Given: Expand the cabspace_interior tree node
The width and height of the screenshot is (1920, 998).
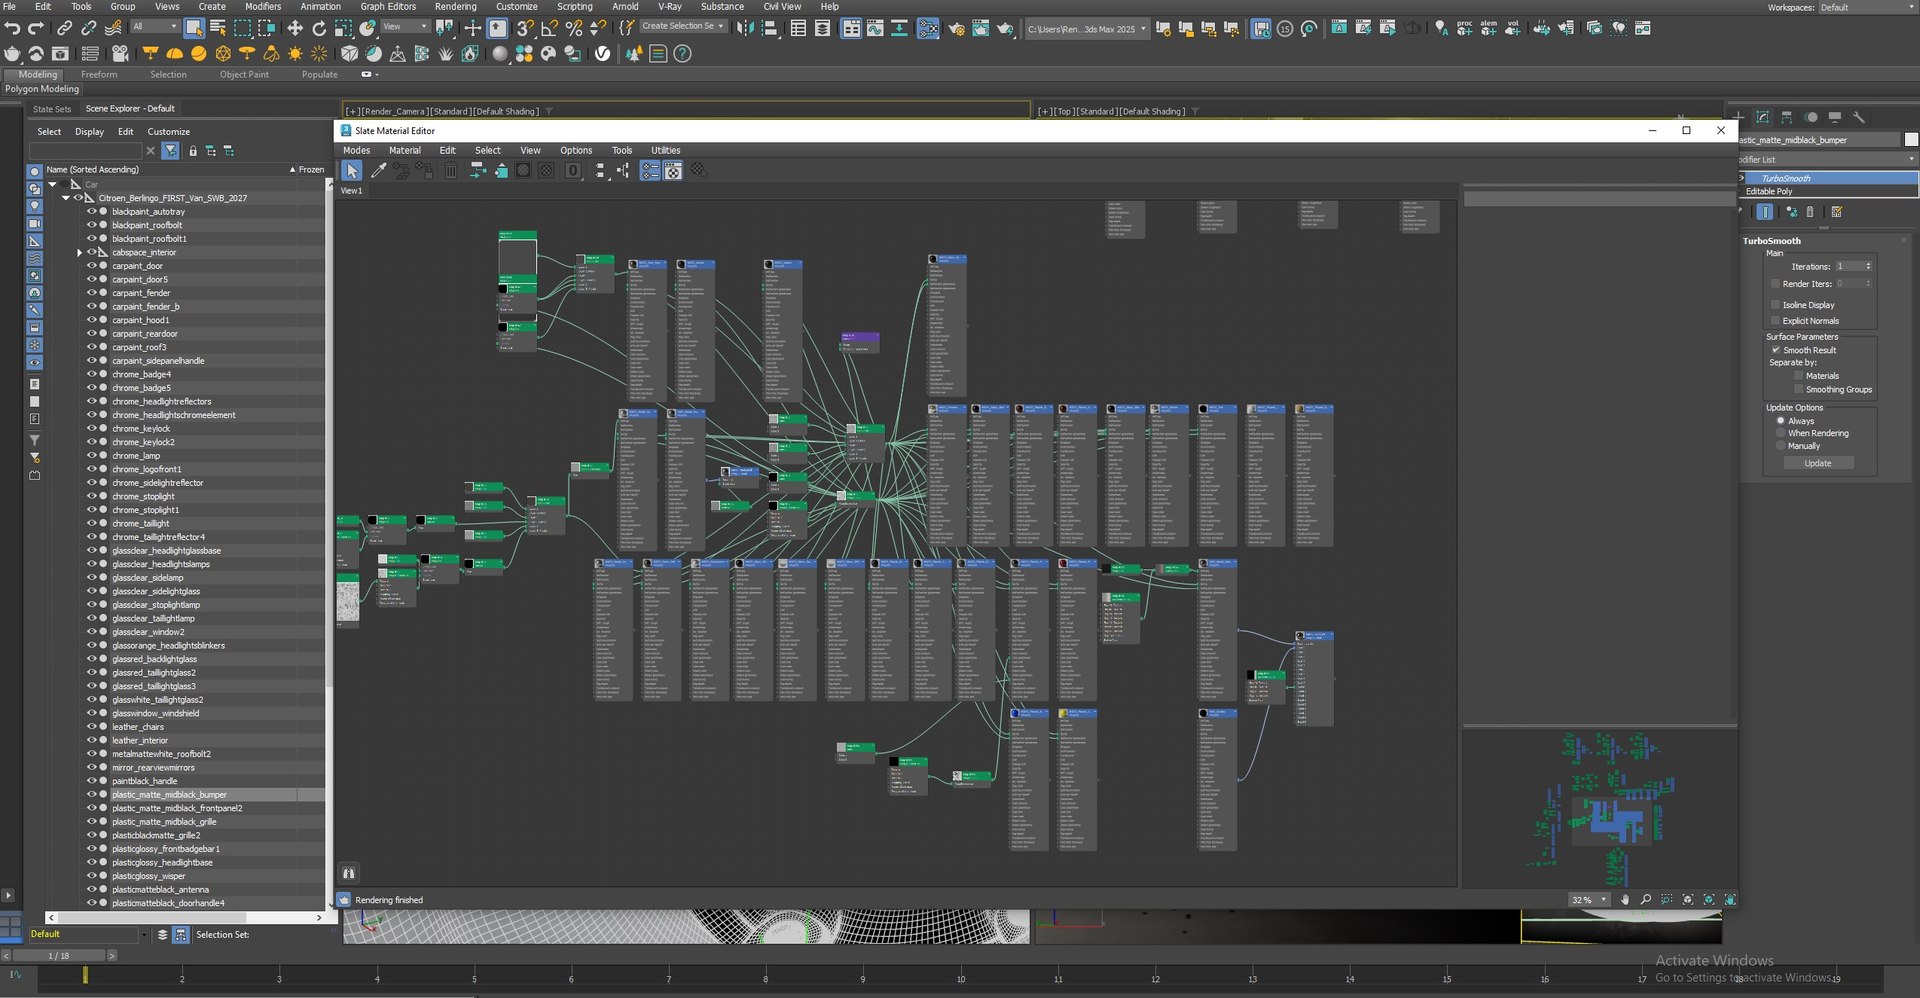Looking at the screenshot, I should (80, 253).
